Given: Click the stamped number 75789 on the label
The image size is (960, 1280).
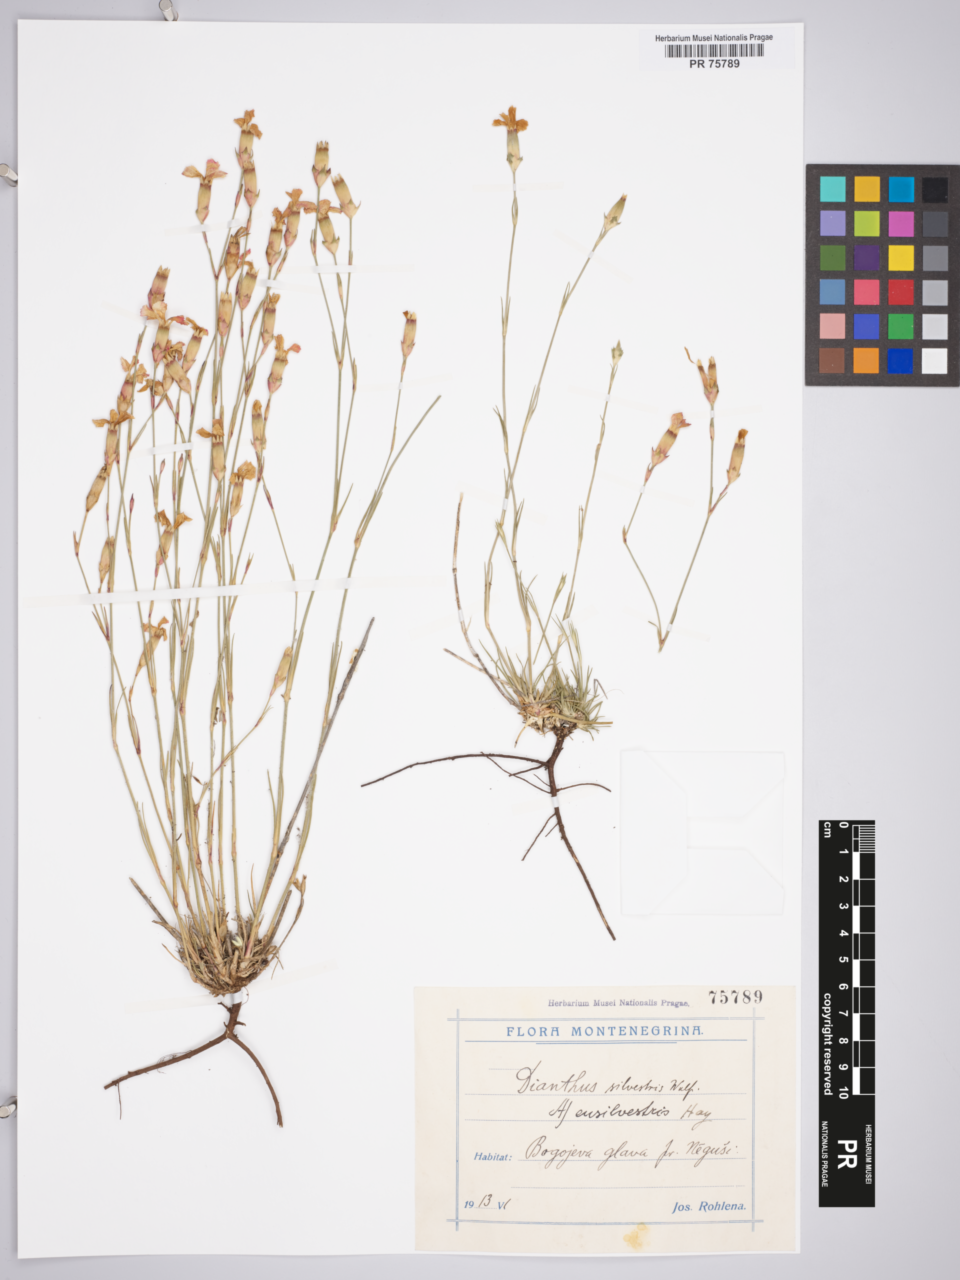Looking at the screenshot, I should pyautogui.click(x=735, y=997).
